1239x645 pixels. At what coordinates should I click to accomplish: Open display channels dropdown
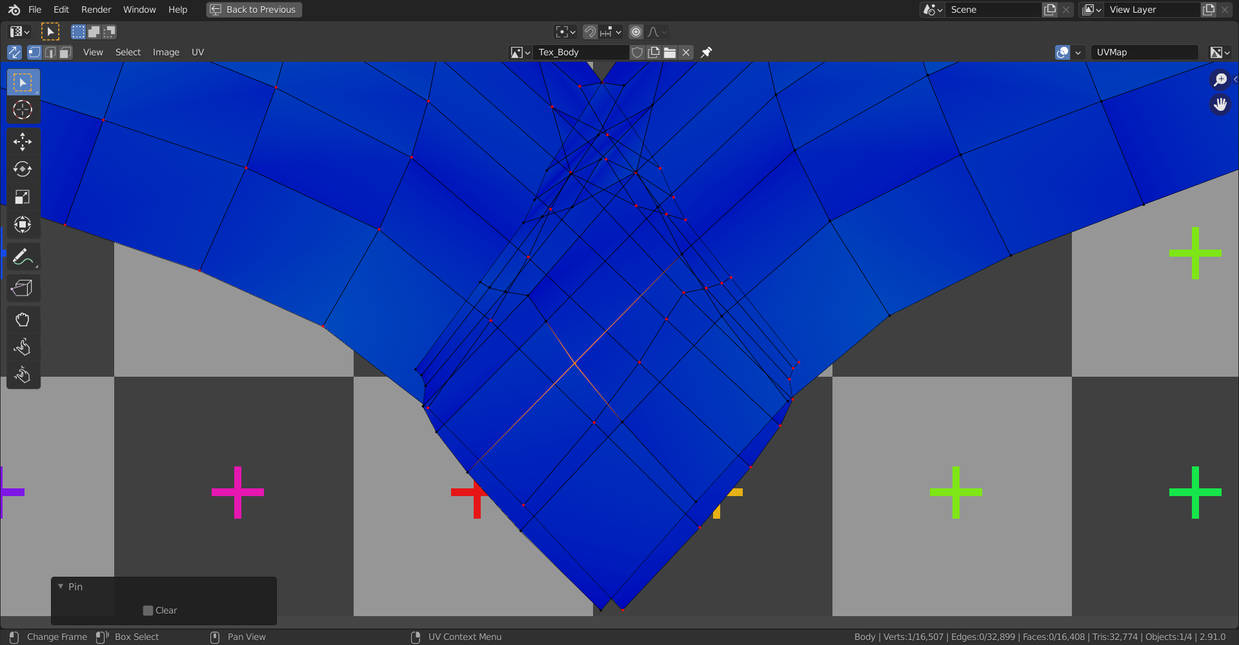[1220, 52]
